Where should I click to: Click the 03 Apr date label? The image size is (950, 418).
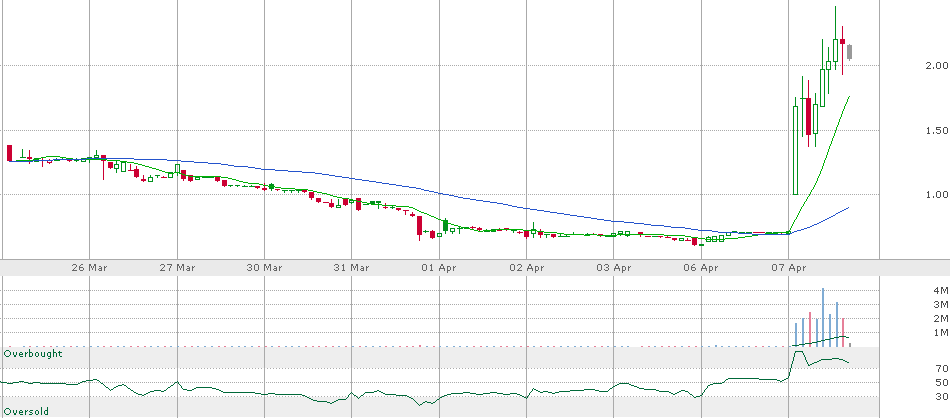(x=614, y=268)
